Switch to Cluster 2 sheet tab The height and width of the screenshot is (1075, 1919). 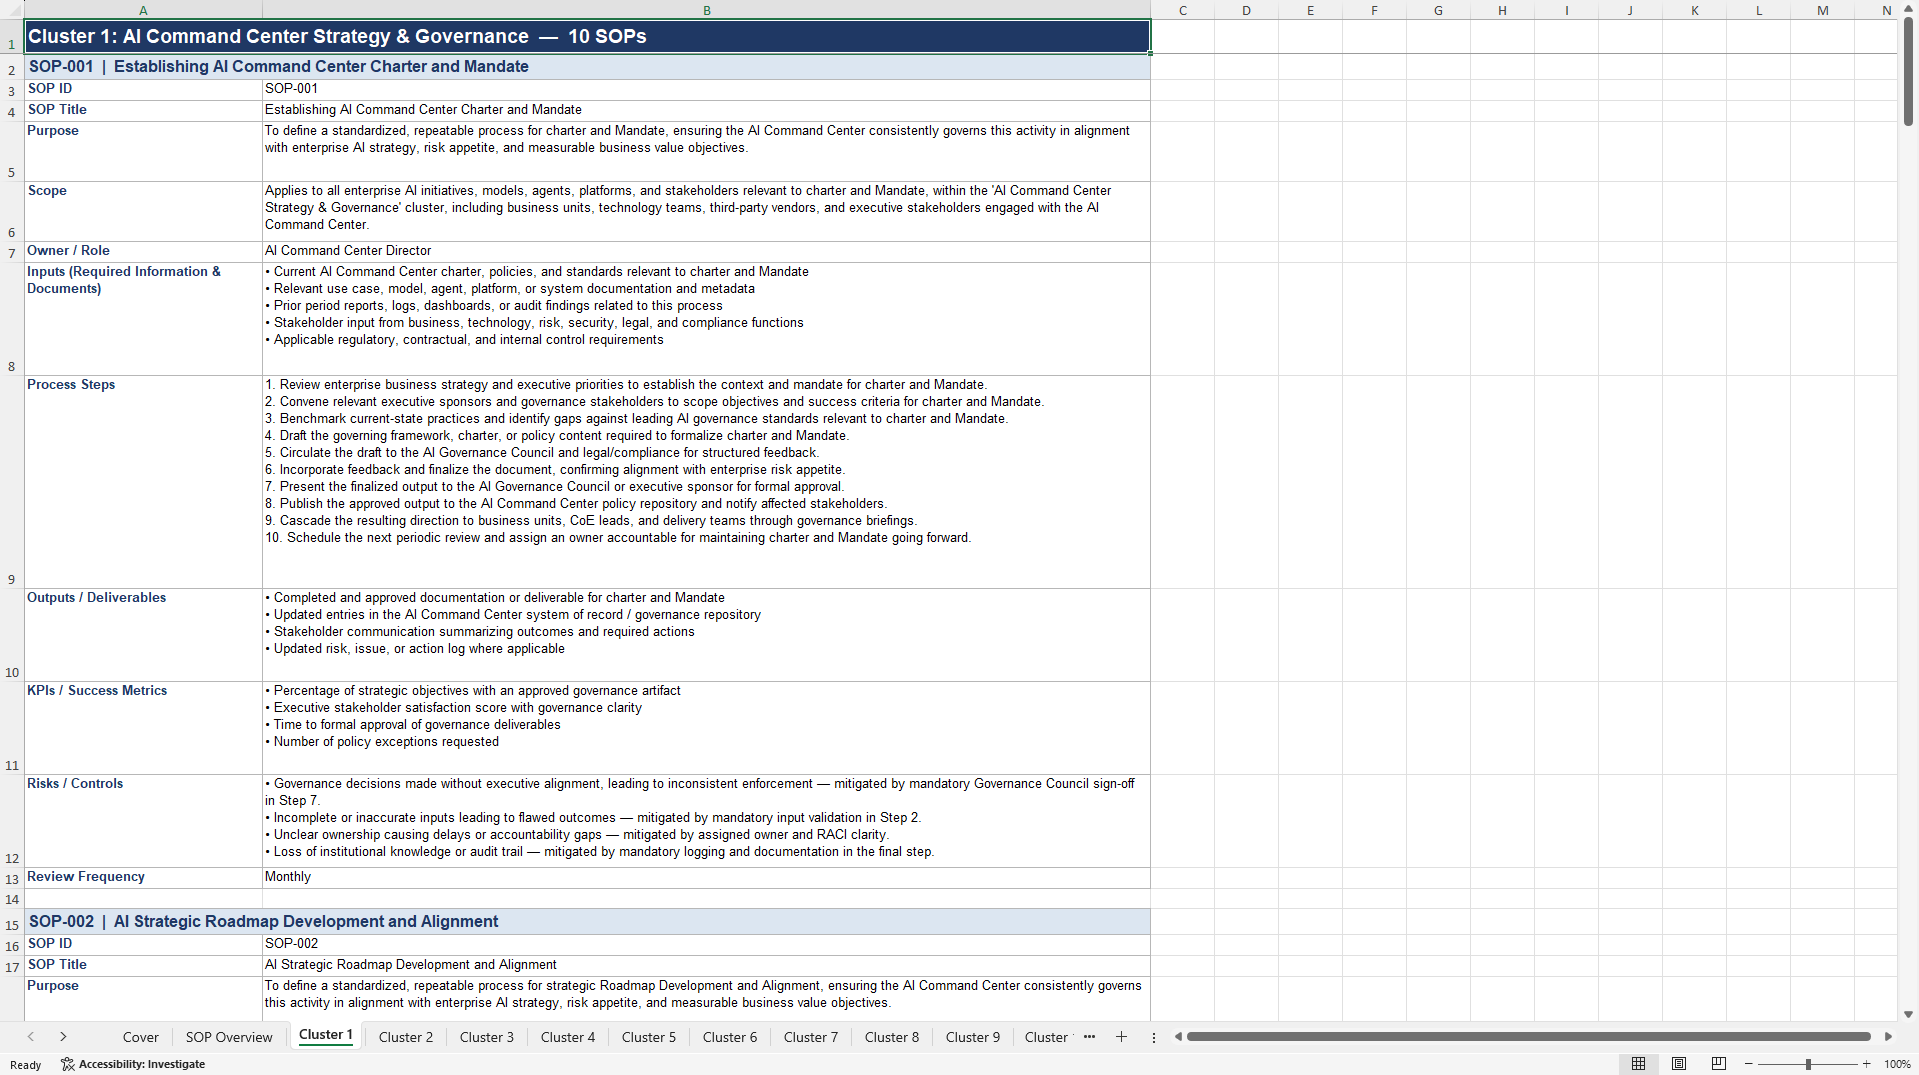click(406, 1037)
